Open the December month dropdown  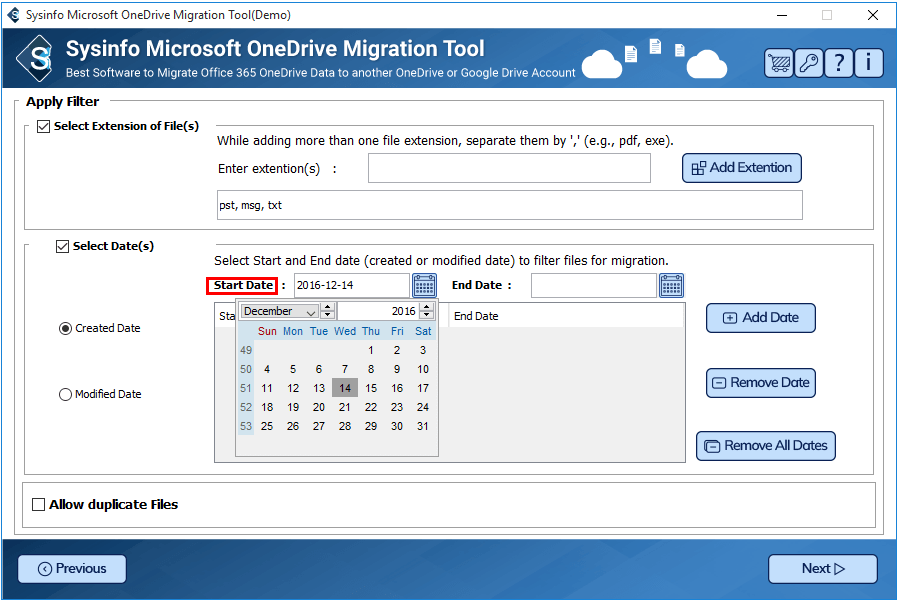(279, 311)
